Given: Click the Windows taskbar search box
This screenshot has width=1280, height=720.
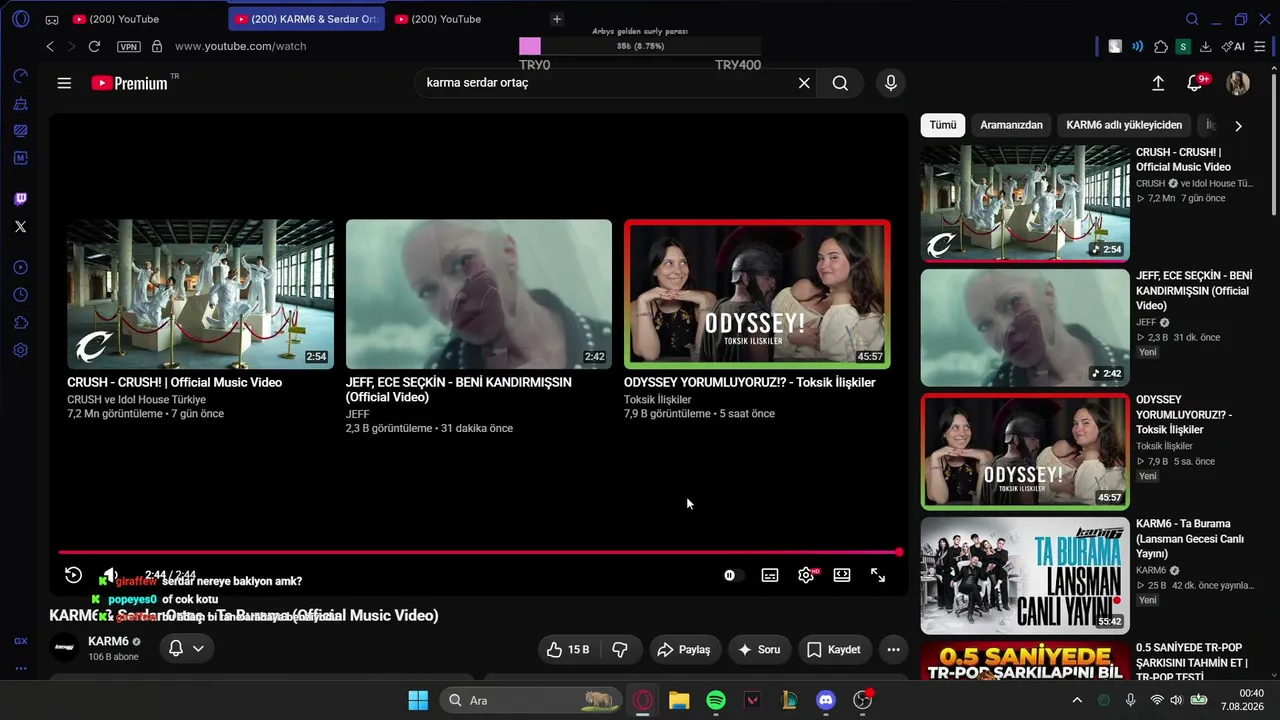Looking at the screenshot, I should click(x=529, y=700).
